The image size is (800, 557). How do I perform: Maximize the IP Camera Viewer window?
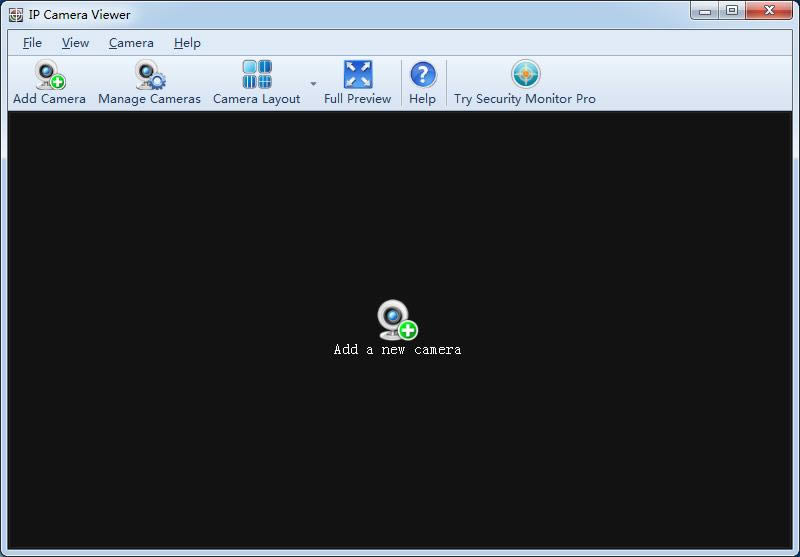pos(732,10)
